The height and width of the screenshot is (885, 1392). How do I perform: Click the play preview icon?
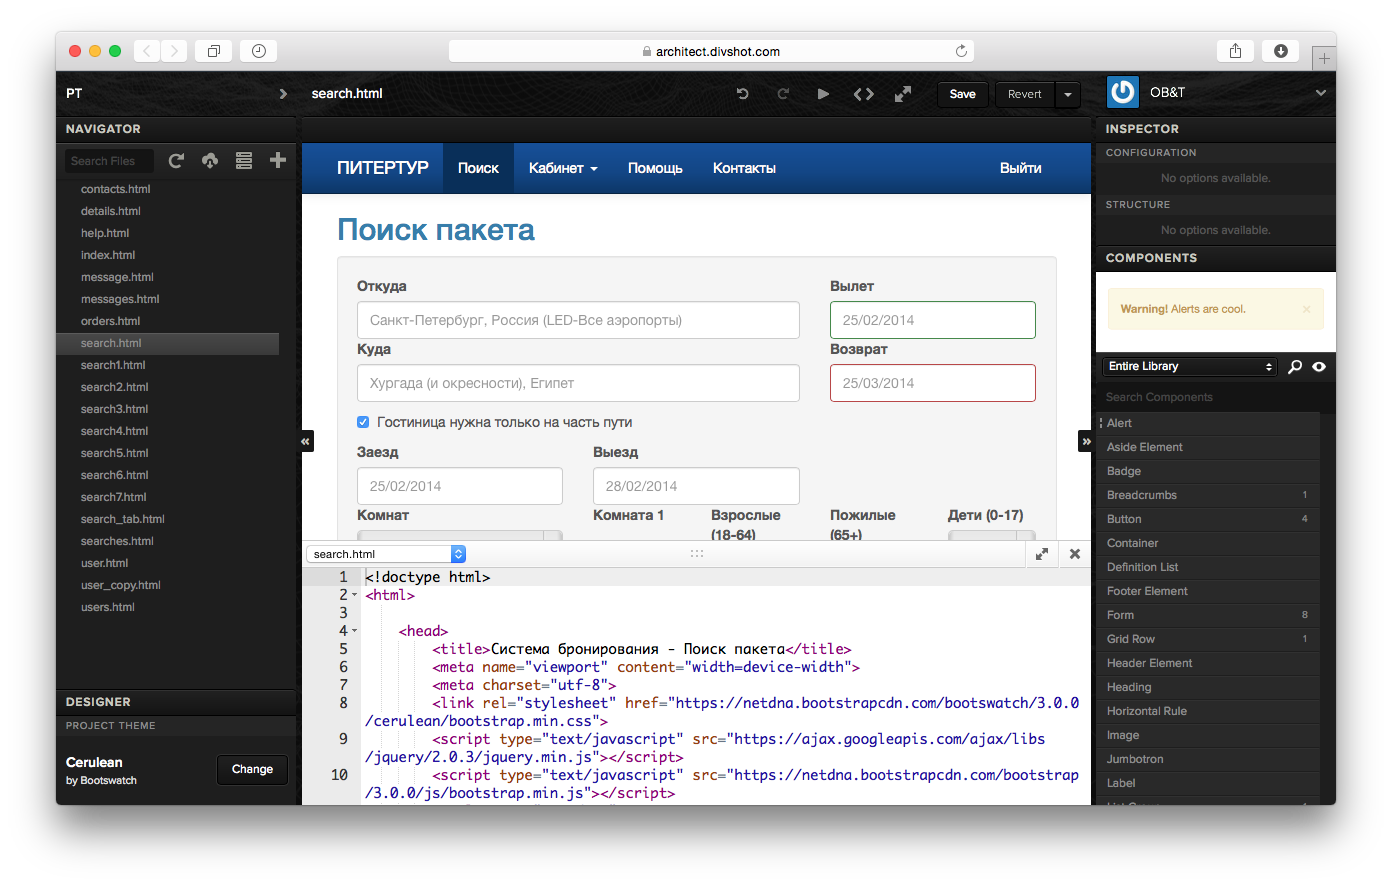[823, 94]
